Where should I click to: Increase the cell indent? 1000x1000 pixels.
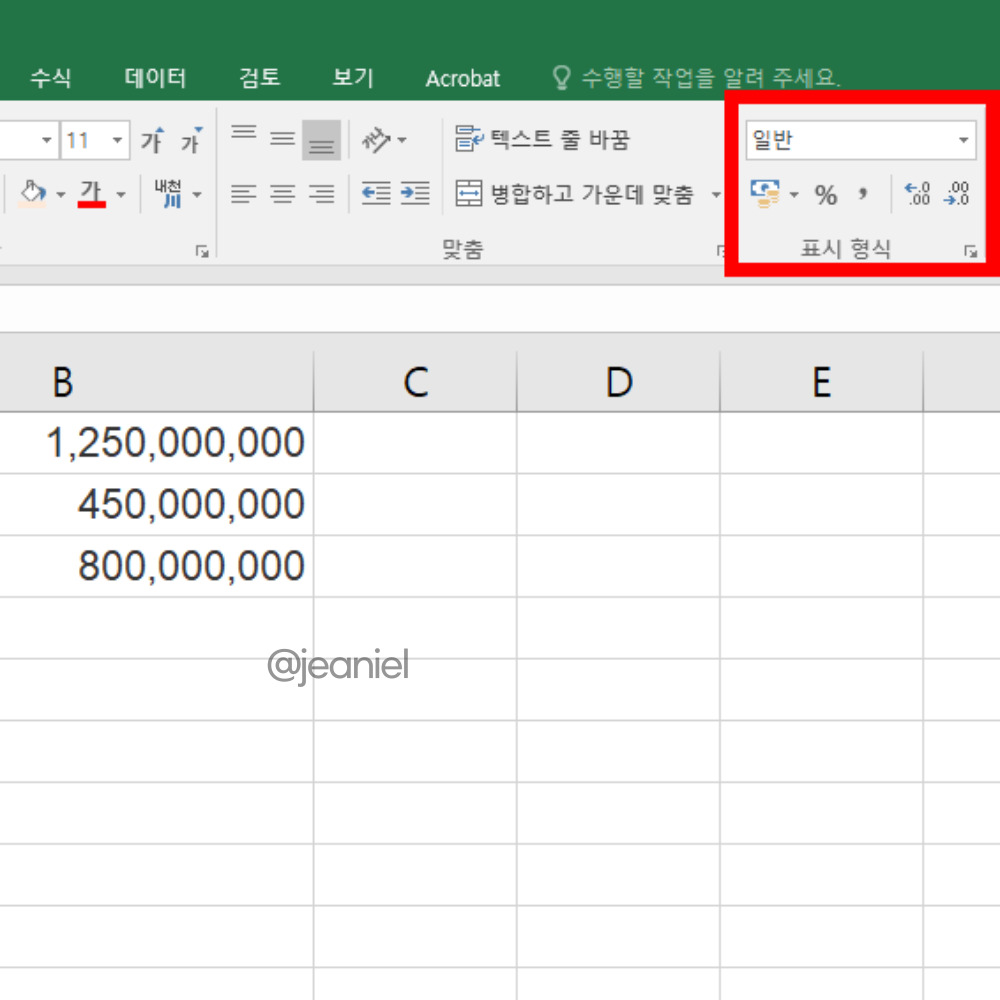pos(415,193)
